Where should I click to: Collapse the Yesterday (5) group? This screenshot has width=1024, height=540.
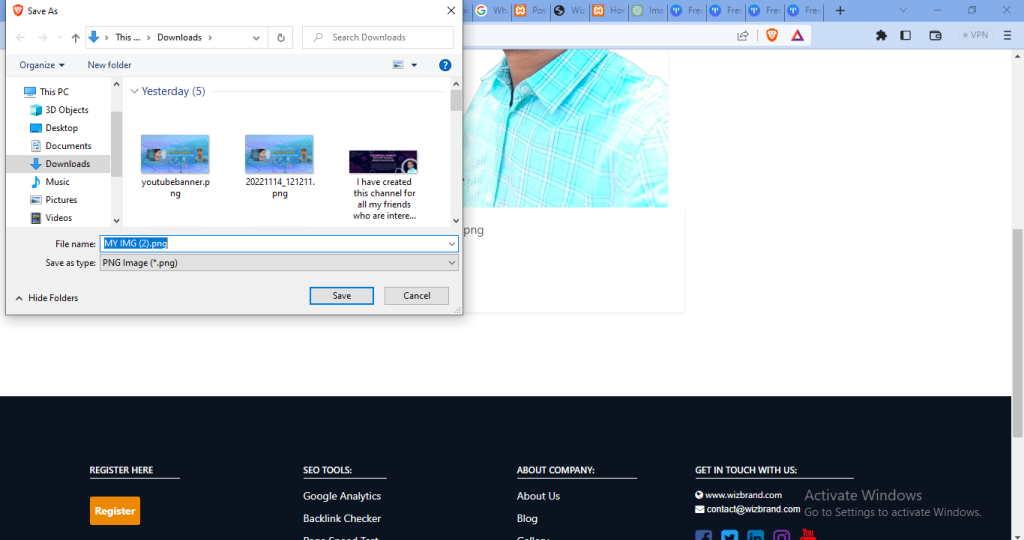pos(134,91)
